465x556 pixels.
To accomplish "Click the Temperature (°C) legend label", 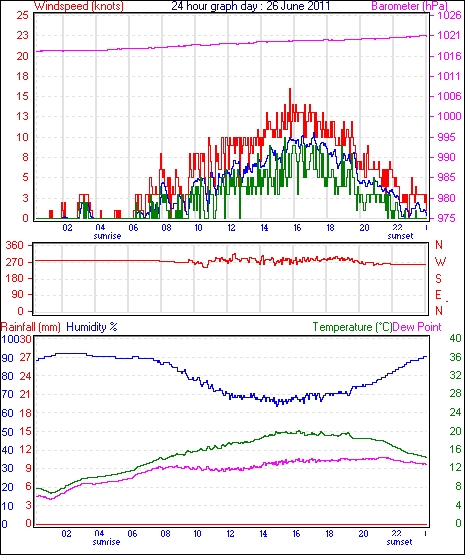I will [x=353, y=327].
